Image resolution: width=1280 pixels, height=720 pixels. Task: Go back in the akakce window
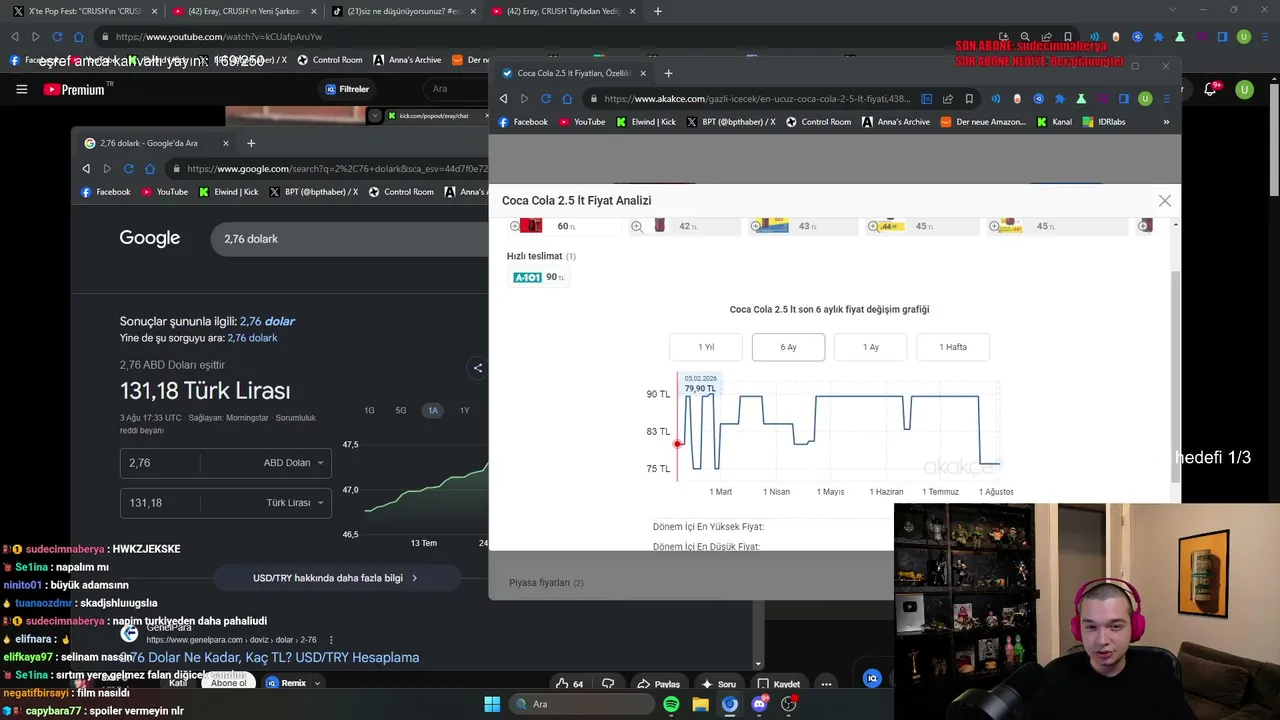click(x=503, y=99)
